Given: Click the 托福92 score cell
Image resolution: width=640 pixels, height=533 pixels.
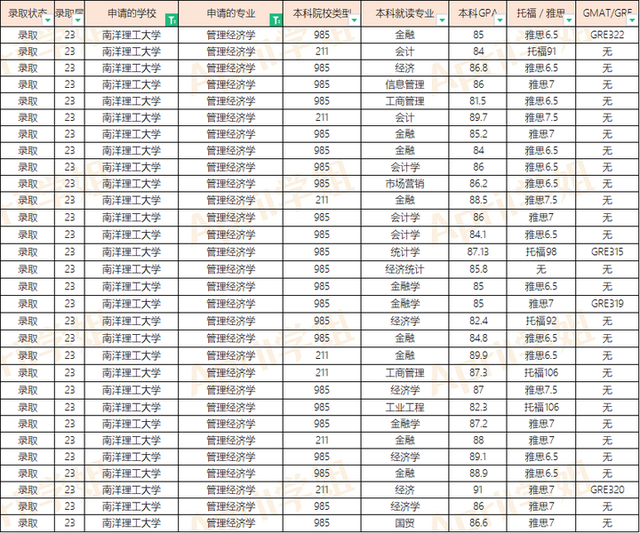Looking at the screenshot, I should 541,321.
